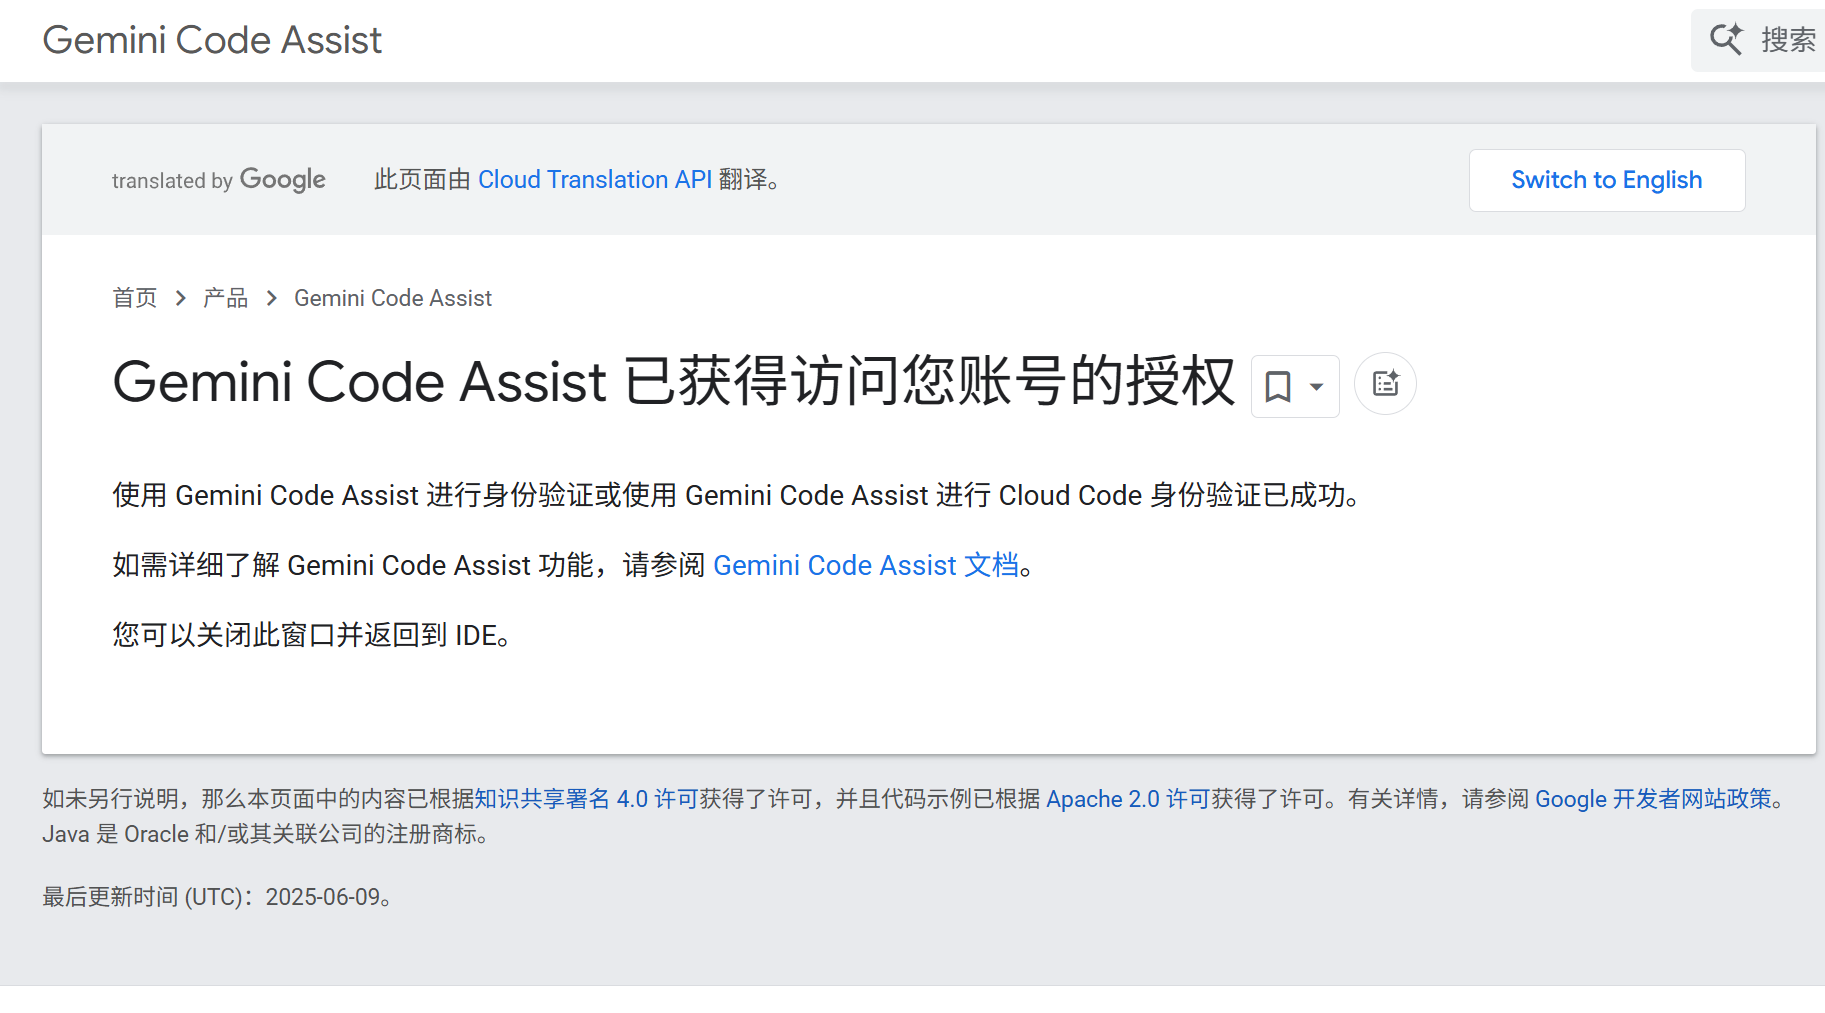This screenshot has width=1825, height=1013.
Task: Click the Switch to English button
Action: pyautogui.click(x=1605, y=180)
